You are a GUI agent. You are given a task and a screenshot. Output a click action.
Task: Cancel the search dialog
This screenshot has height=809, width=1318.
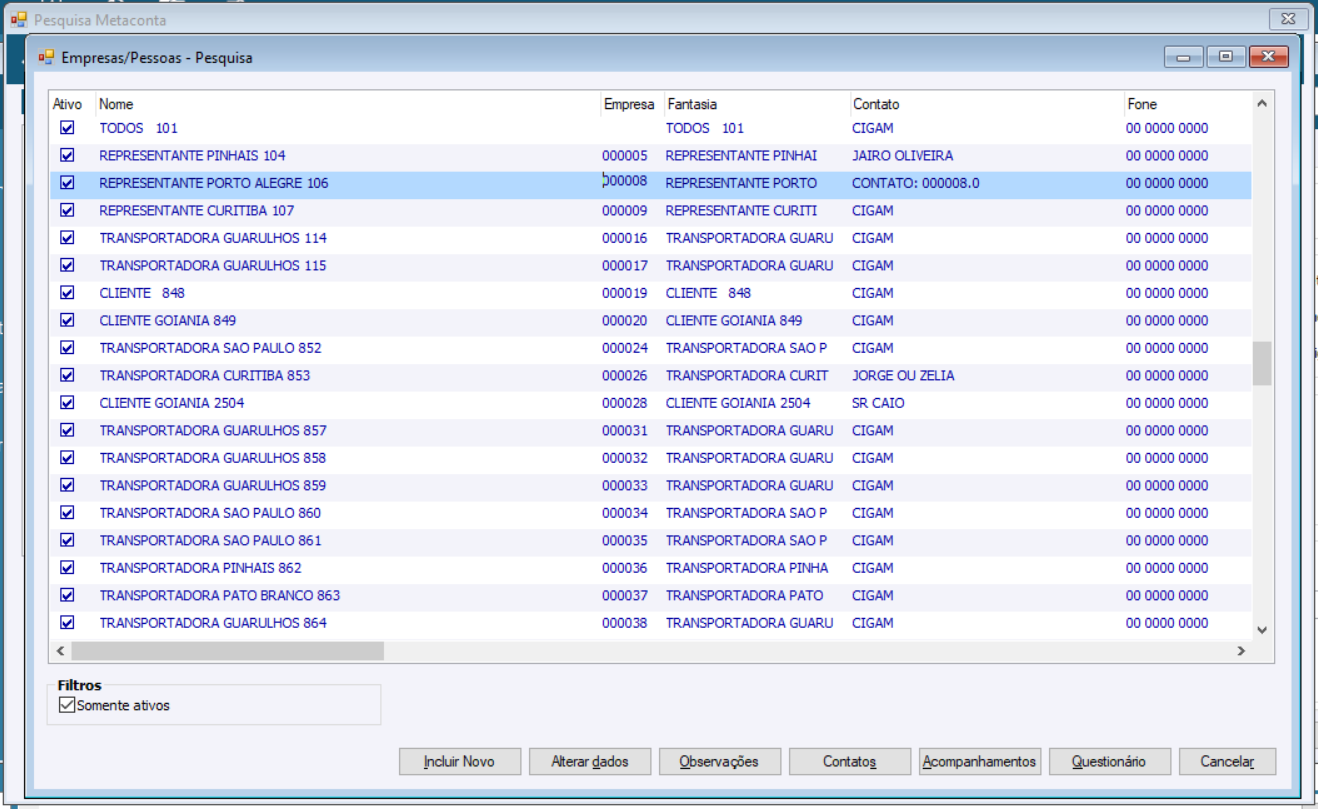click(x=1227, y=761)
